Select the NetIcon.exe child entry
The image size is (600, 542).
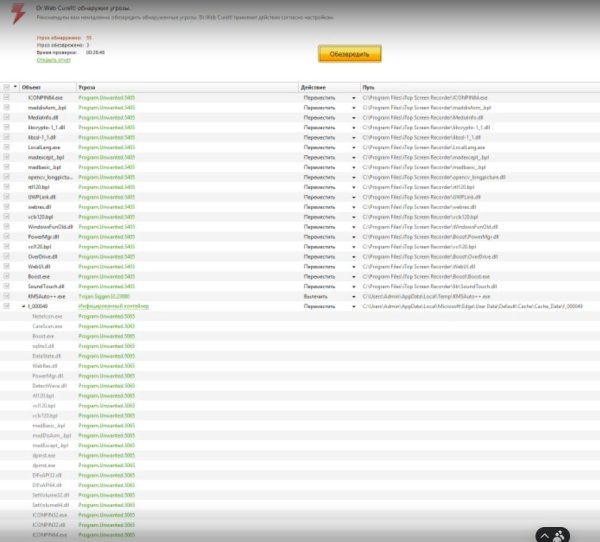point(47,316)
